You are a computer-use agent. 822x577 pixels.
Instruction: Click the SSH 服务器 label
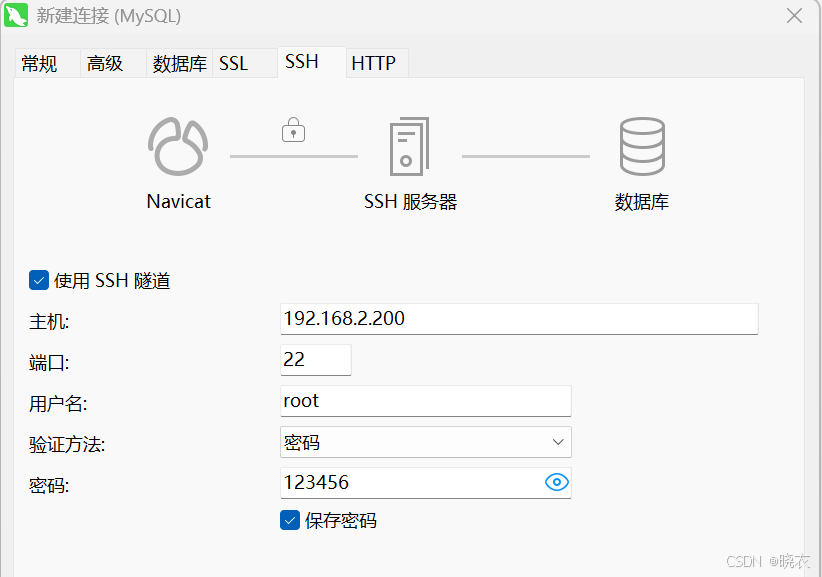[410, 202]
